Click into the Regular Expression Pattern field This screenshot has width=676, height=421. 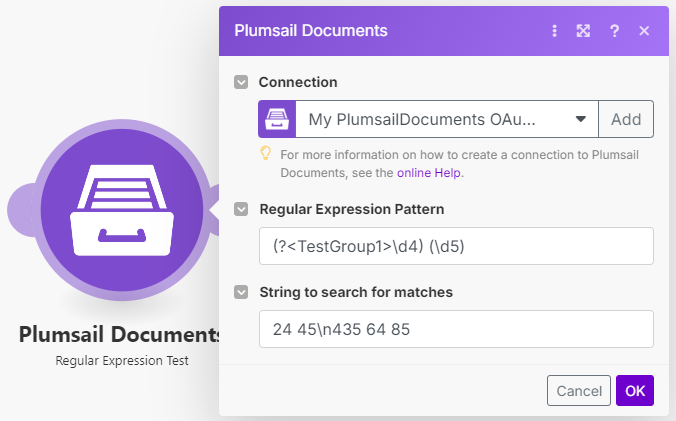(x=456, y=246)
